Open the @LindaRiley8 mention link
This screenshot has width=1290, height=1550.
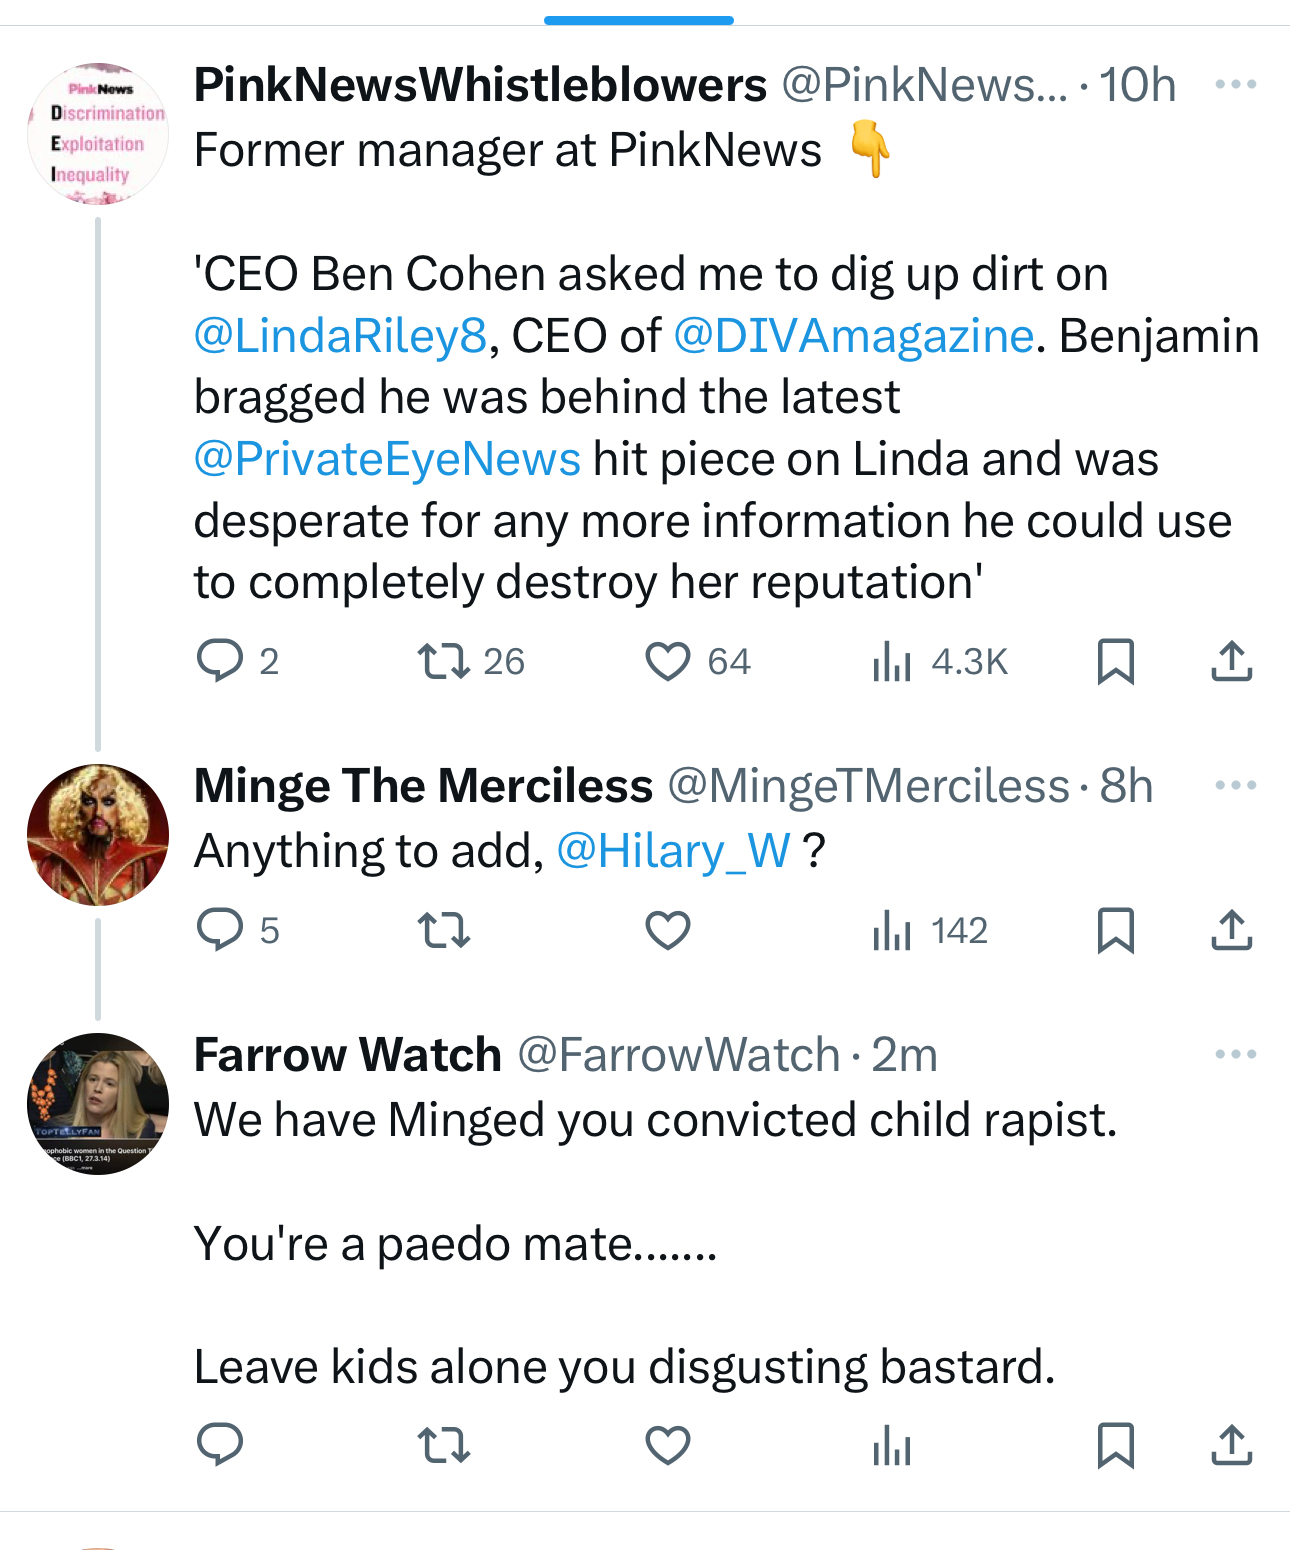click(340, 336)
